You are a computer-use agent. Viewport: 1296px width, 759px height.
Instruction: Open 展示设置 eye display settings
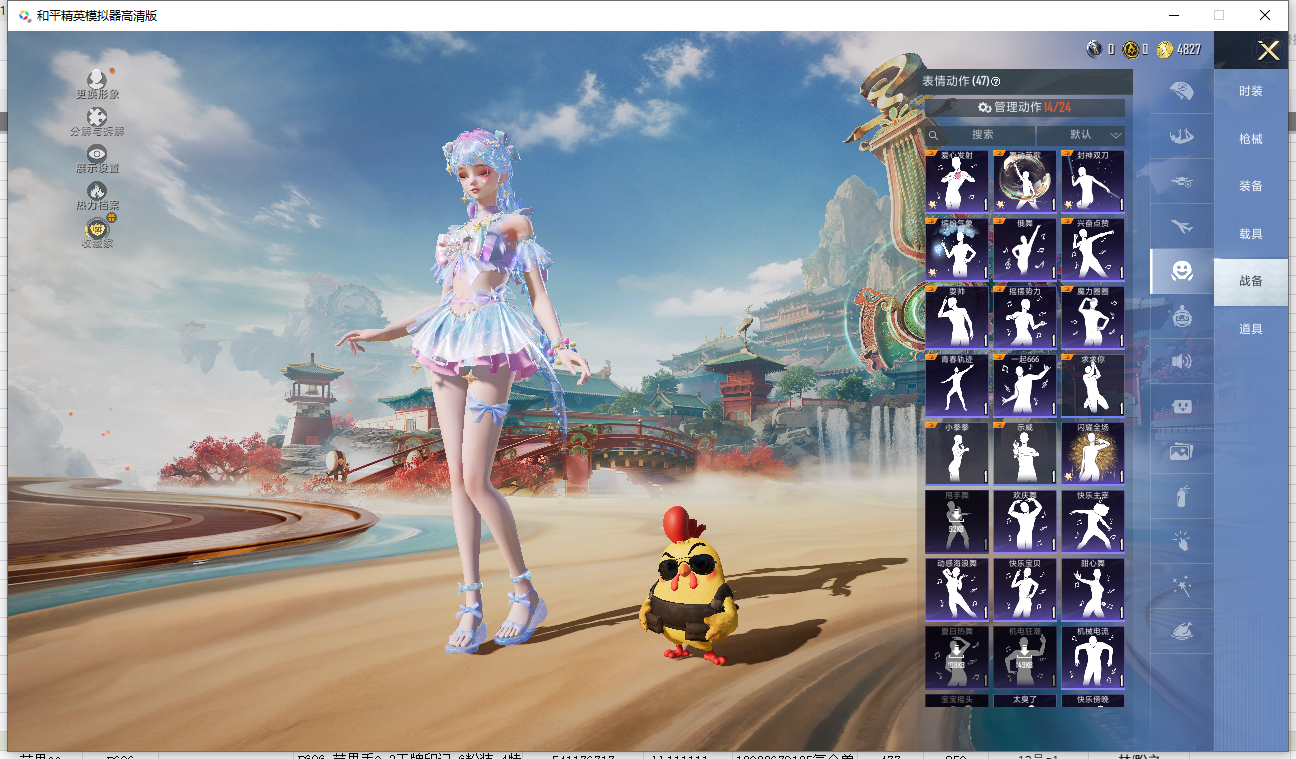(x=97, y=154)
